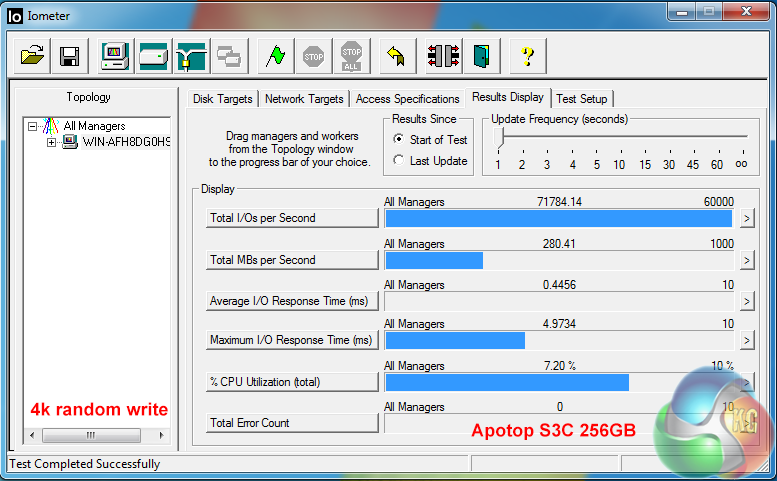The image size is (777, 481).
Task: Start tests with the green flag
Action: (x=275, y=56)
